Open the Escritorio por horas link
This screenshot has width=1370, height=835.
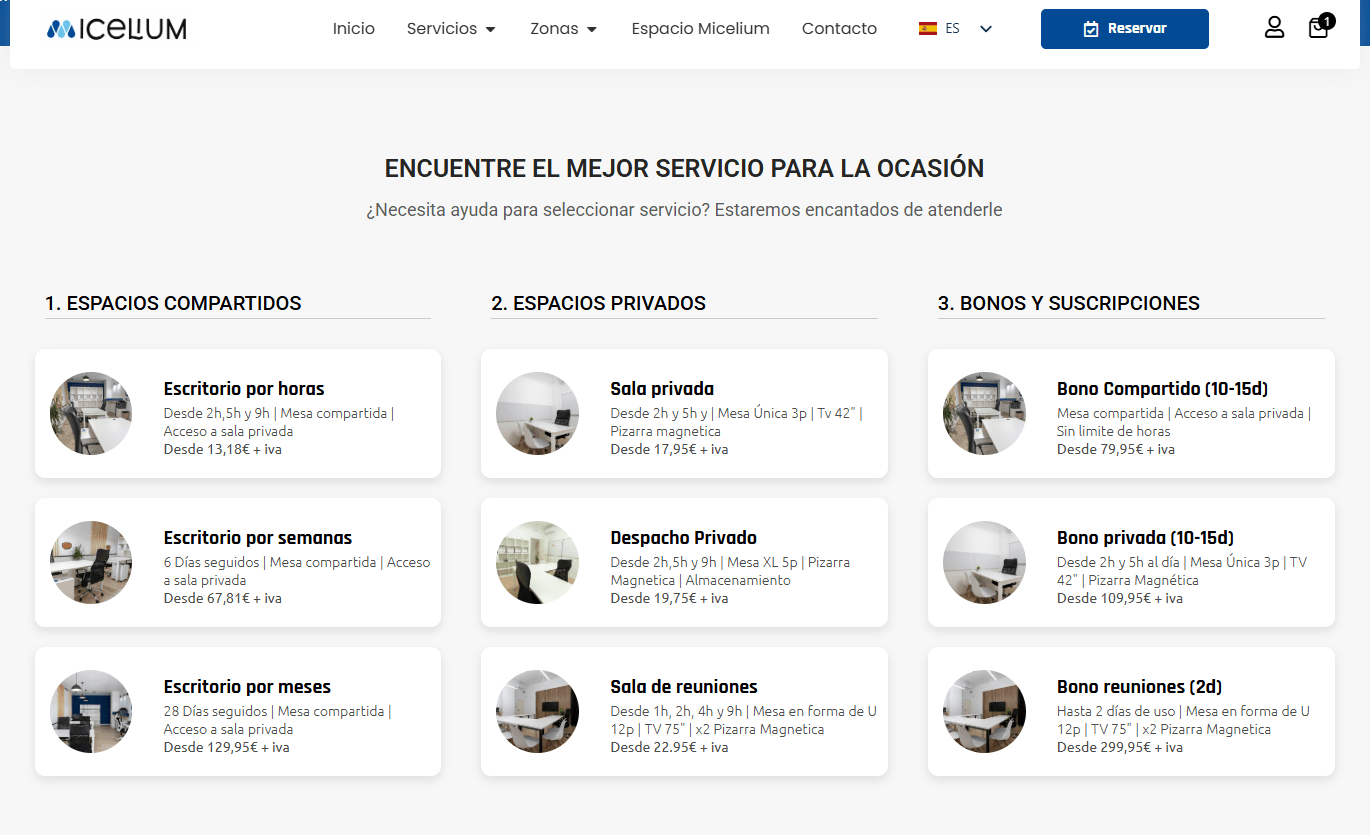click(x=244, y=389)
